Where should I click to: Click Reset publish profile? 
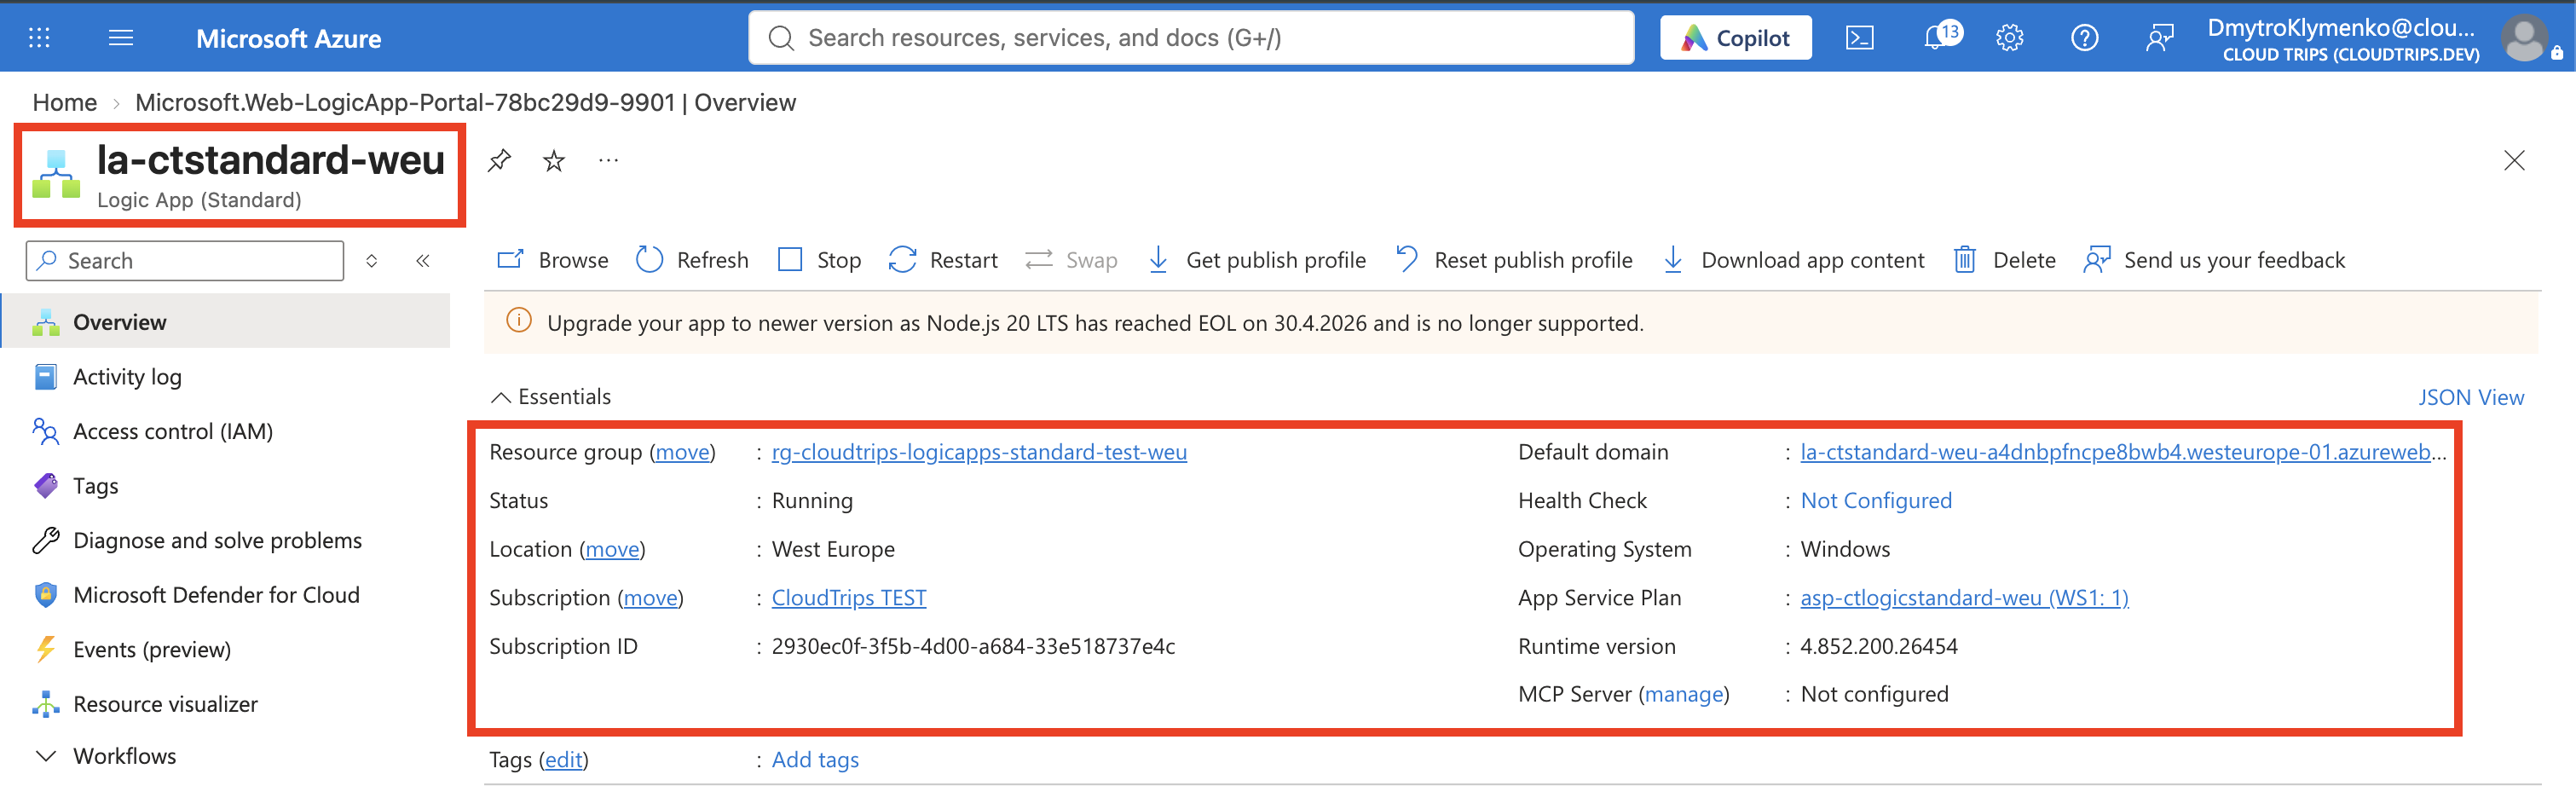pyautogui.click(x=1514, y=260)
